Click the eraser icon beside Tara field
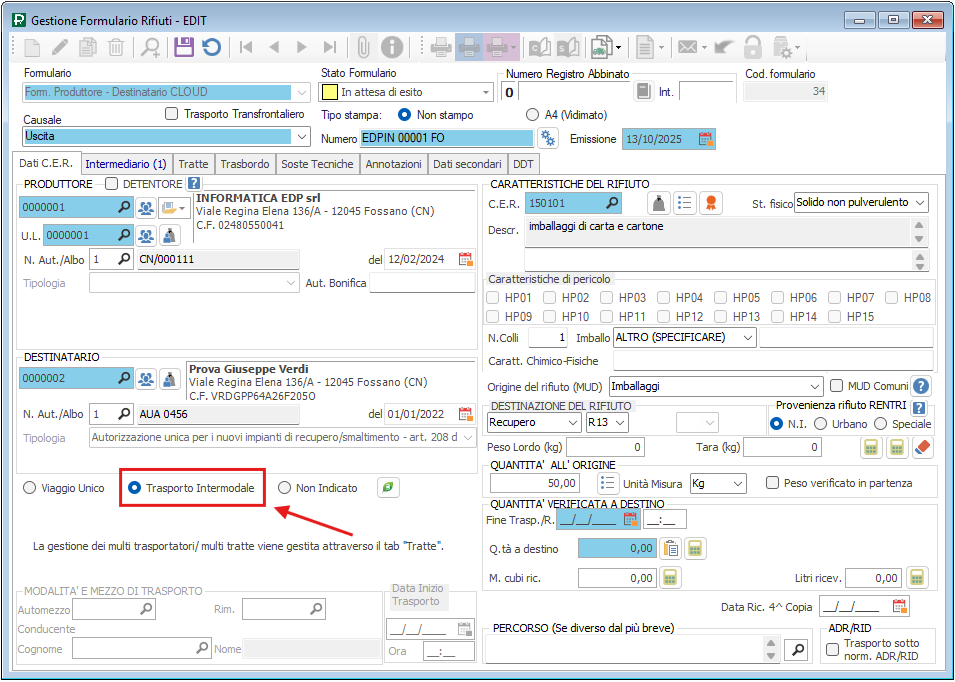Screen dimensions: 955x682 tap(922, 448)
